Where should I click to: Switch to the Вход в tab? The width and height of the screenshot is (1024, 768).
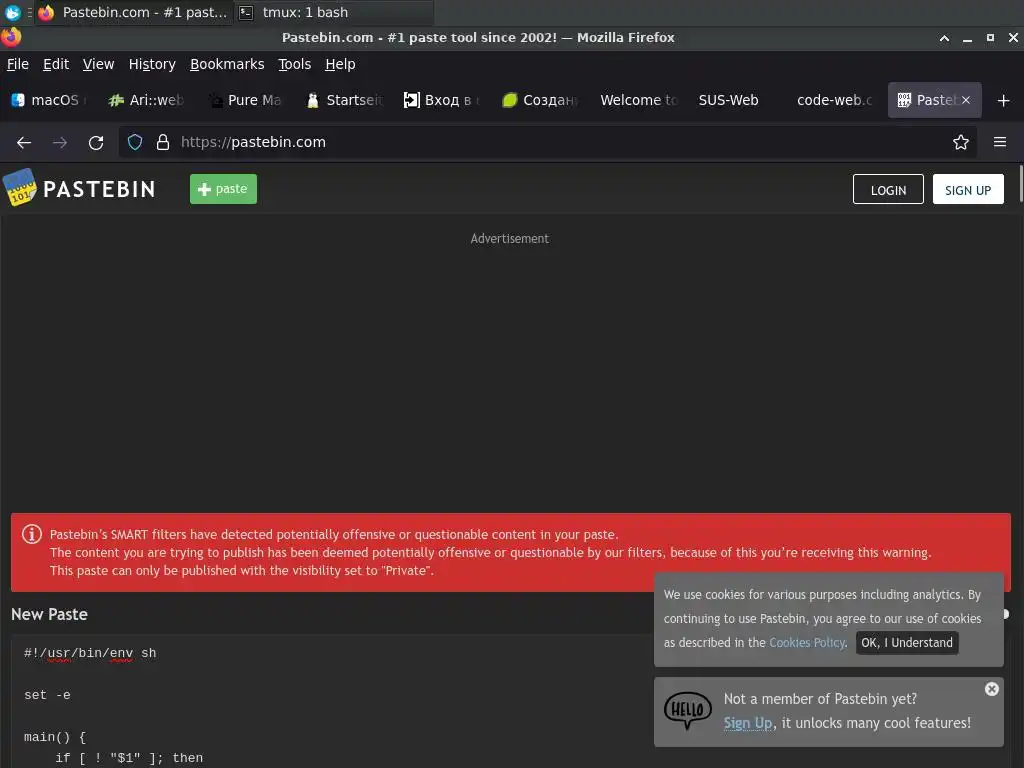click(443, 100)
